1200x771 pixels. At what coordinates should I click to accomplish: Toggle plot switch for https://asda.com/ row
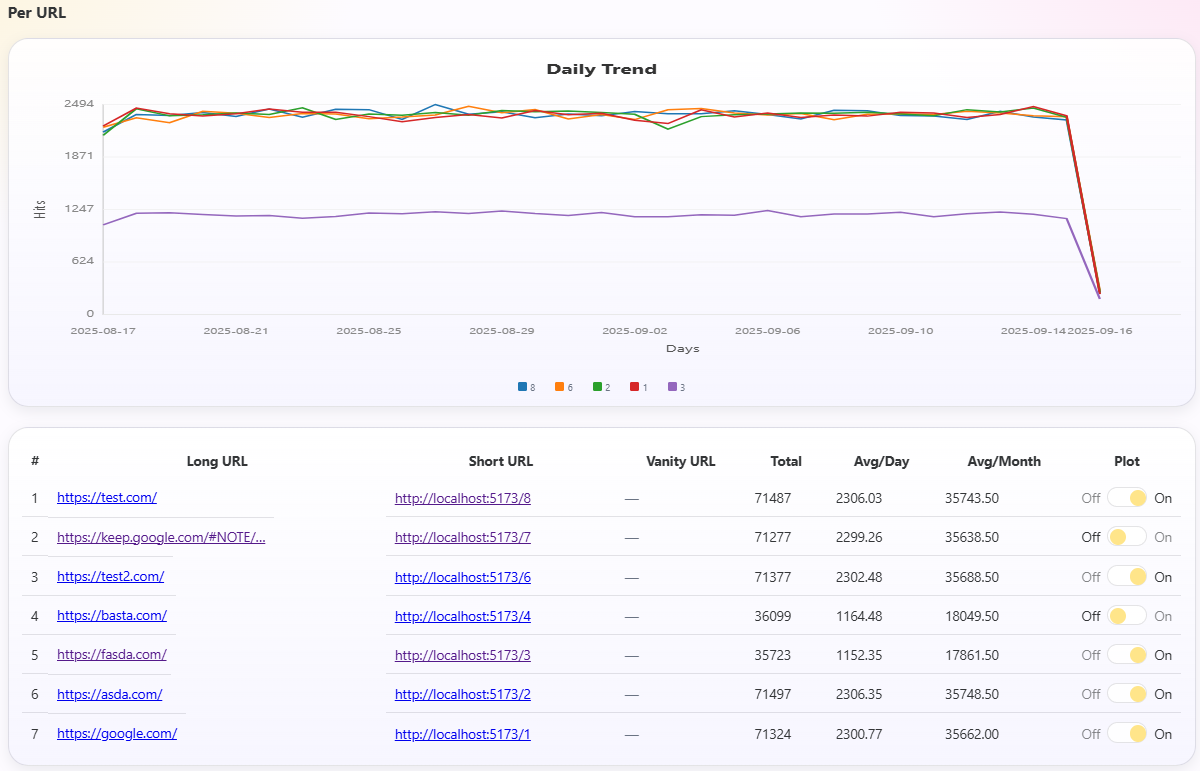tap(1127, 694)
